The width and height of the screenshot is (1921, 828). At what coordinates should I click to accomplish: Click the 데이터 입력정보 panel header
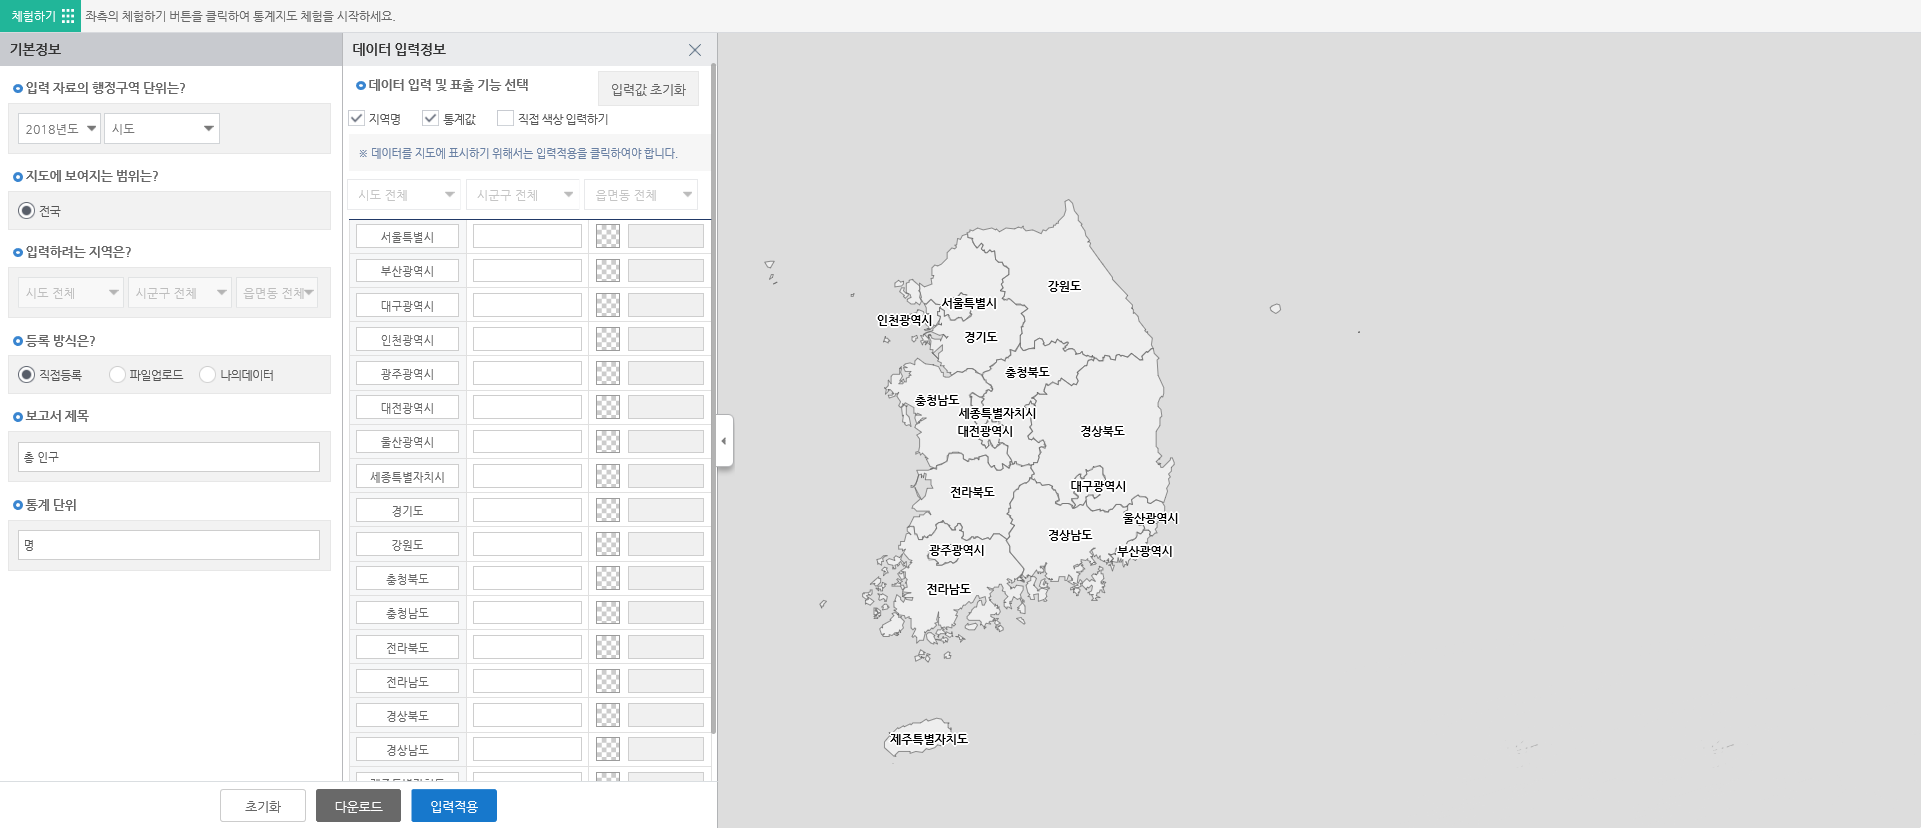coord(530,49)
